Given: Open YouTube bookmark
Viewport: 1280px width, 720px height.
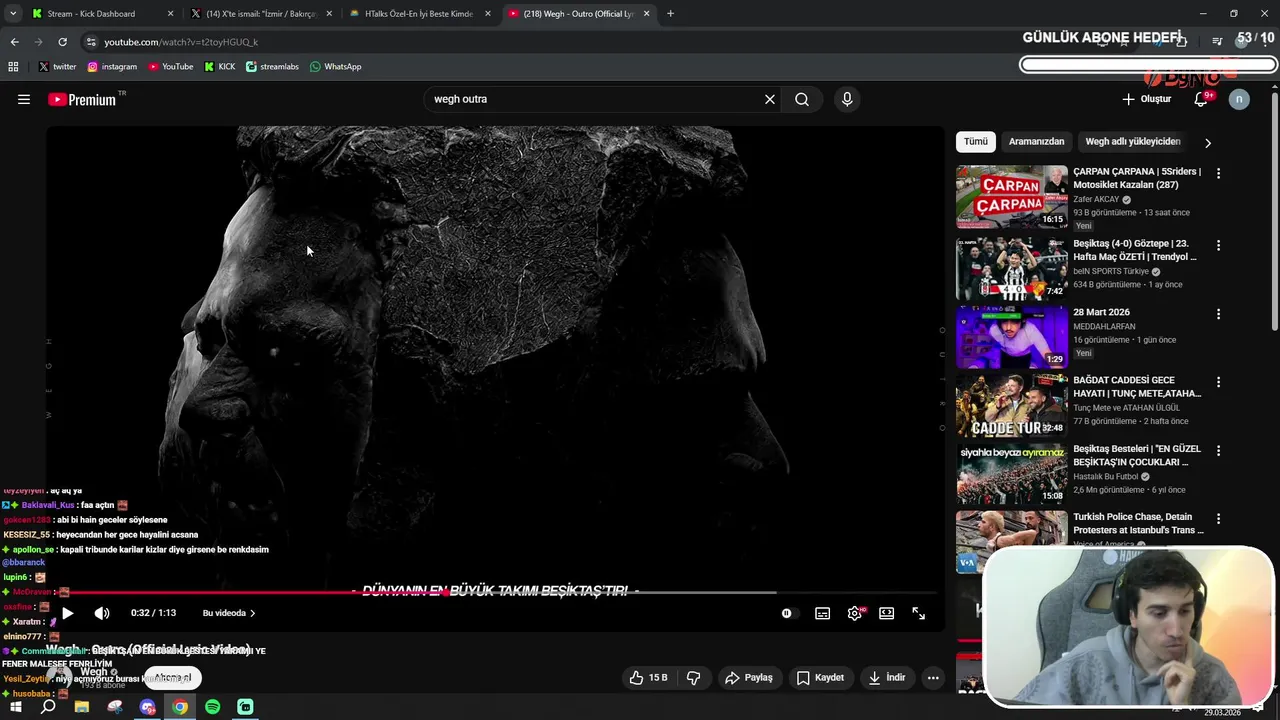Looking at the screenshot, I should 171,67.
